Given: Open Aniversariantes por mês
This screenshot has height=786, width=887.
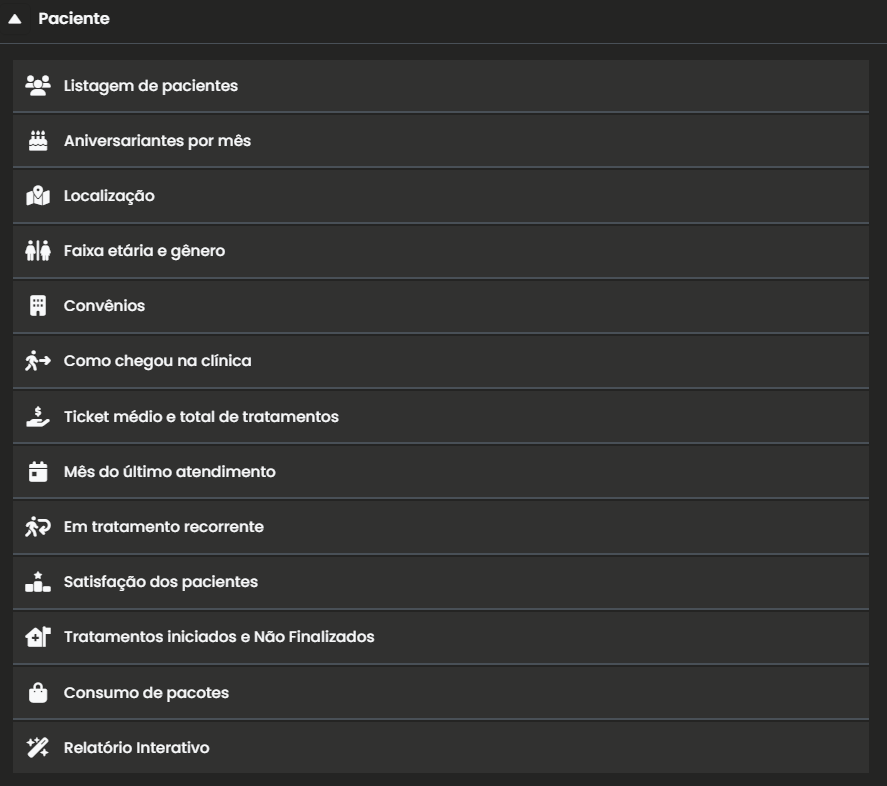Looking at the screenshot, I should [157, 141].
